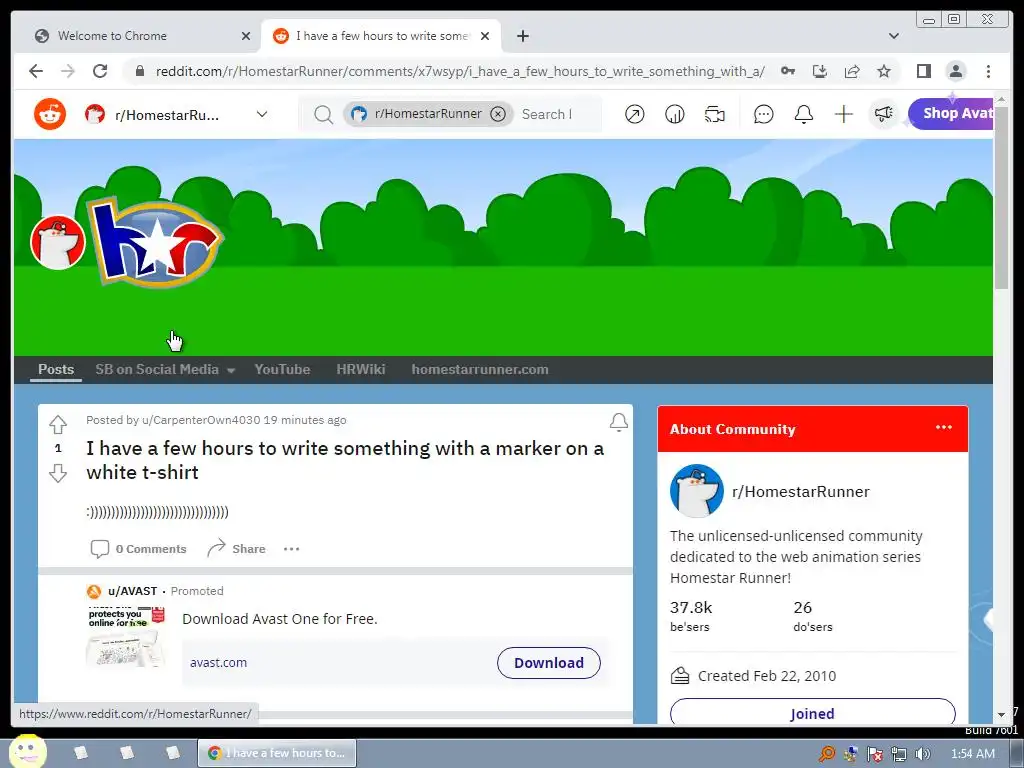Open the notifications bell in header

click(x=803, y=114)
